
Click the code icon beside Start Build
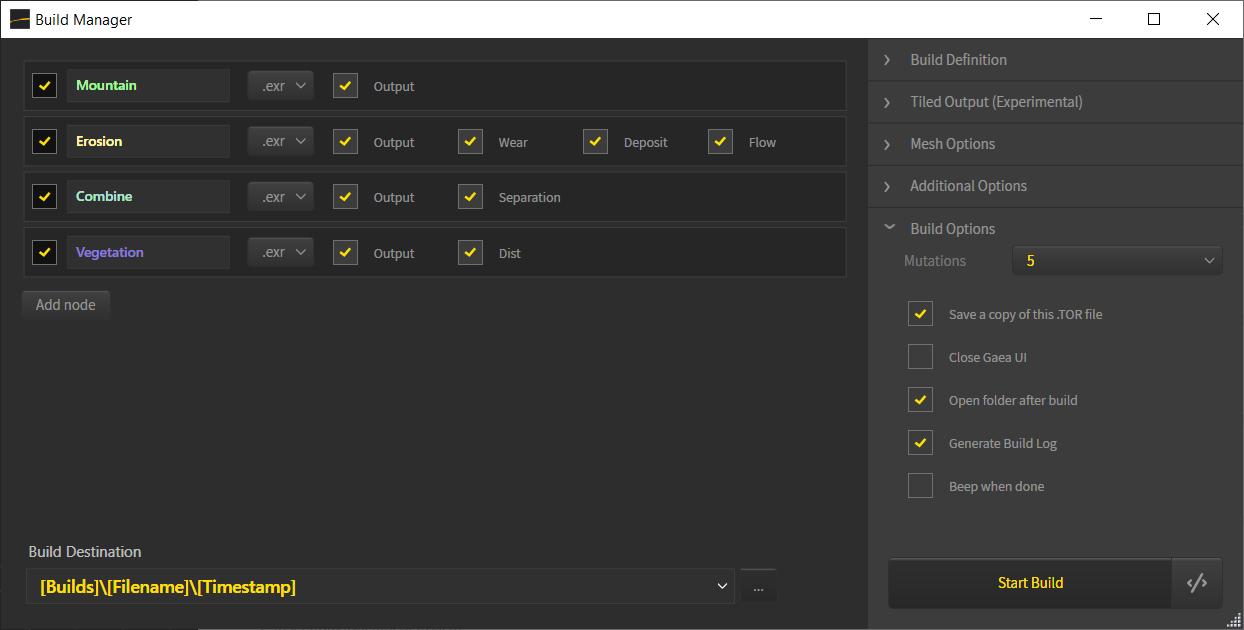coord(1196,584)
